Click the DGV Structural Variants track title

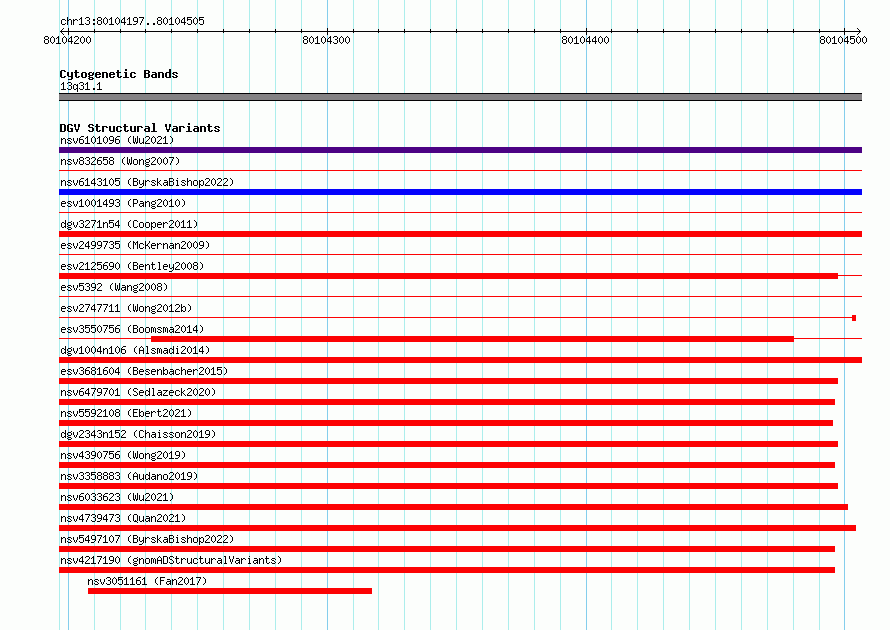140,128
